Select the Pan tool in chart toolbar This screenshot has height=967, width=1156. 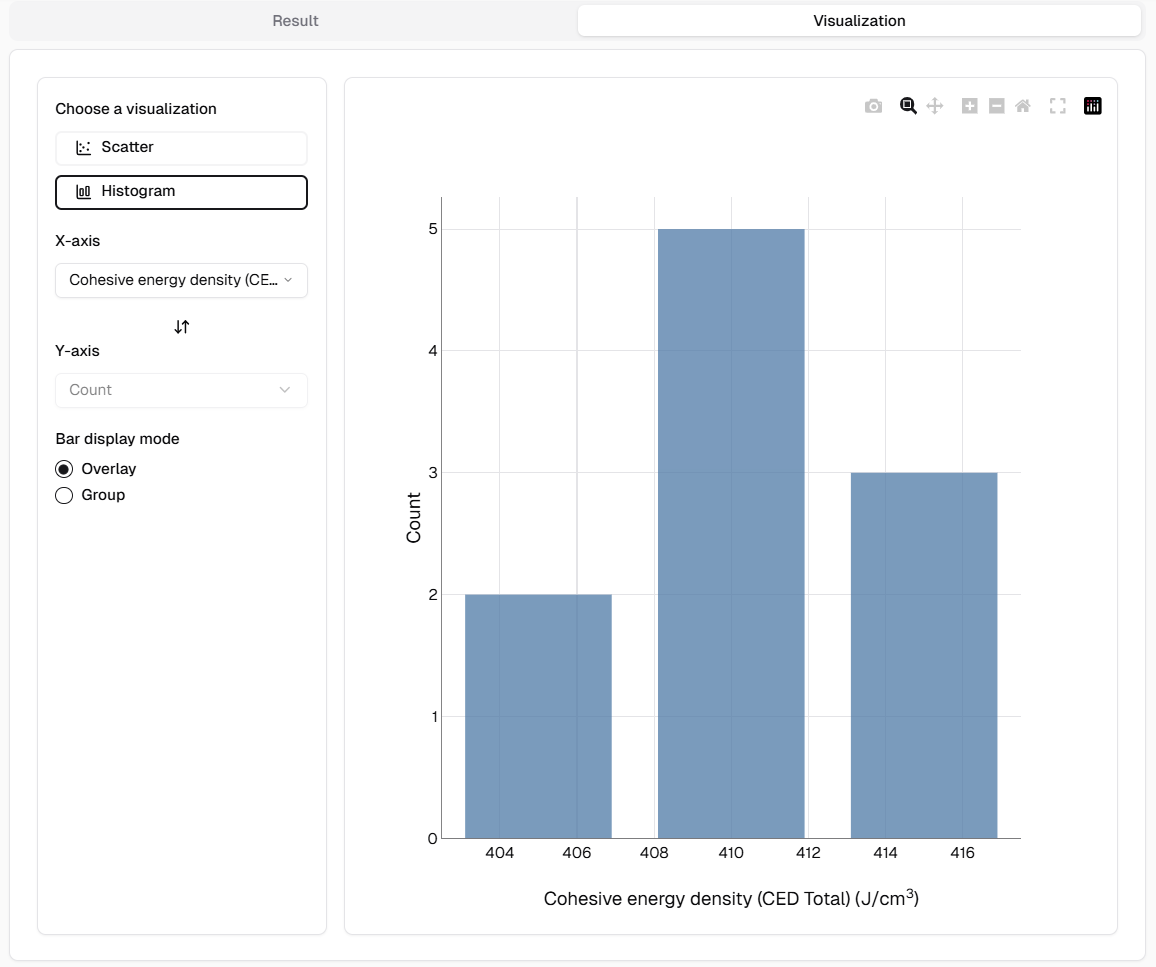(935, 106)
